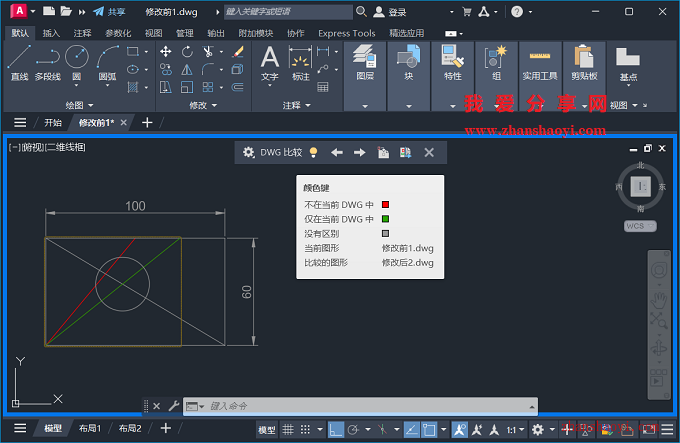Screen dimensions: 680x443
Task: Add a new drawing tab plus button
Action: 147,123
